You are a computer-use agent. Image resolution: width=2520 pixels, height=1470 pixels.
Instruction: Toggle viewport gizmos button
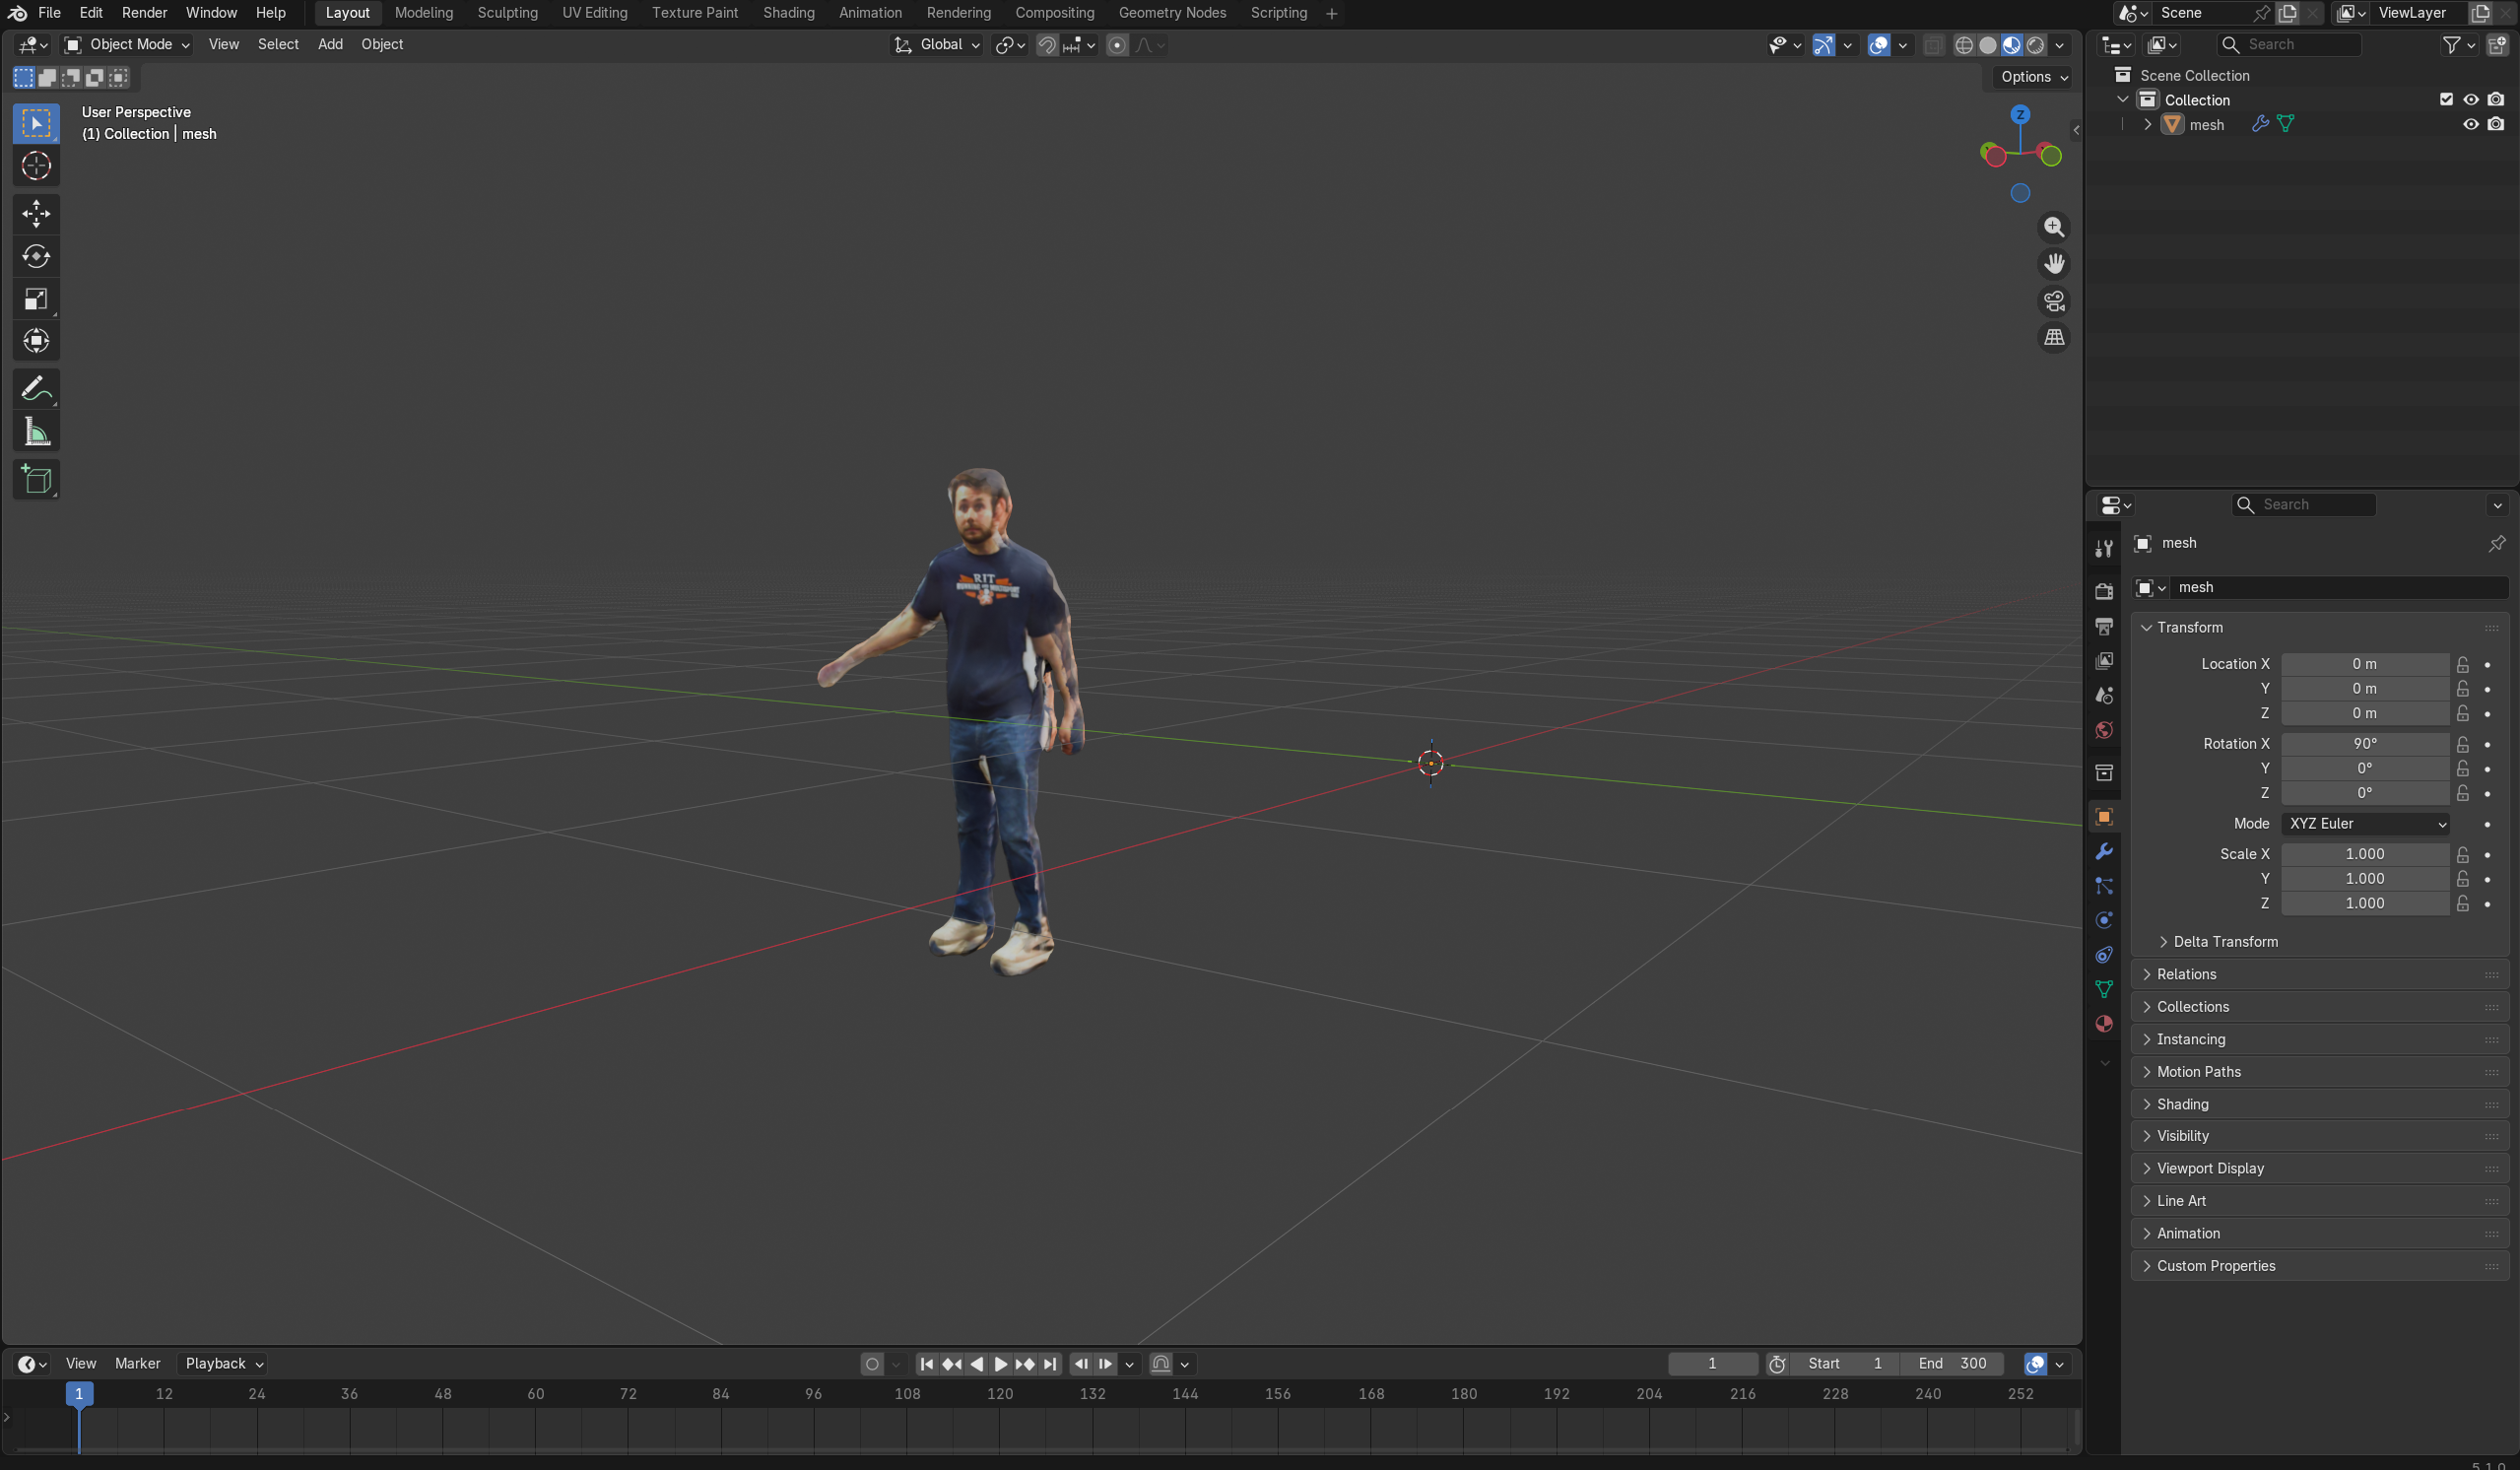point(1823,45)
